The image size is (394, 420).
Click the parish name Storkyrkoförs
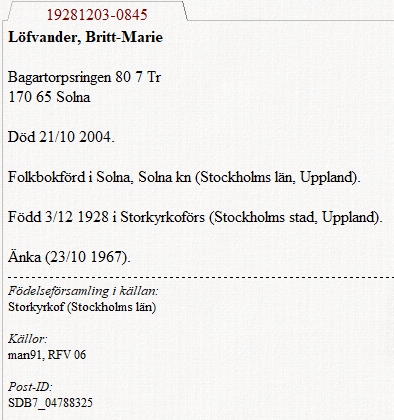[x=162, y=217]
